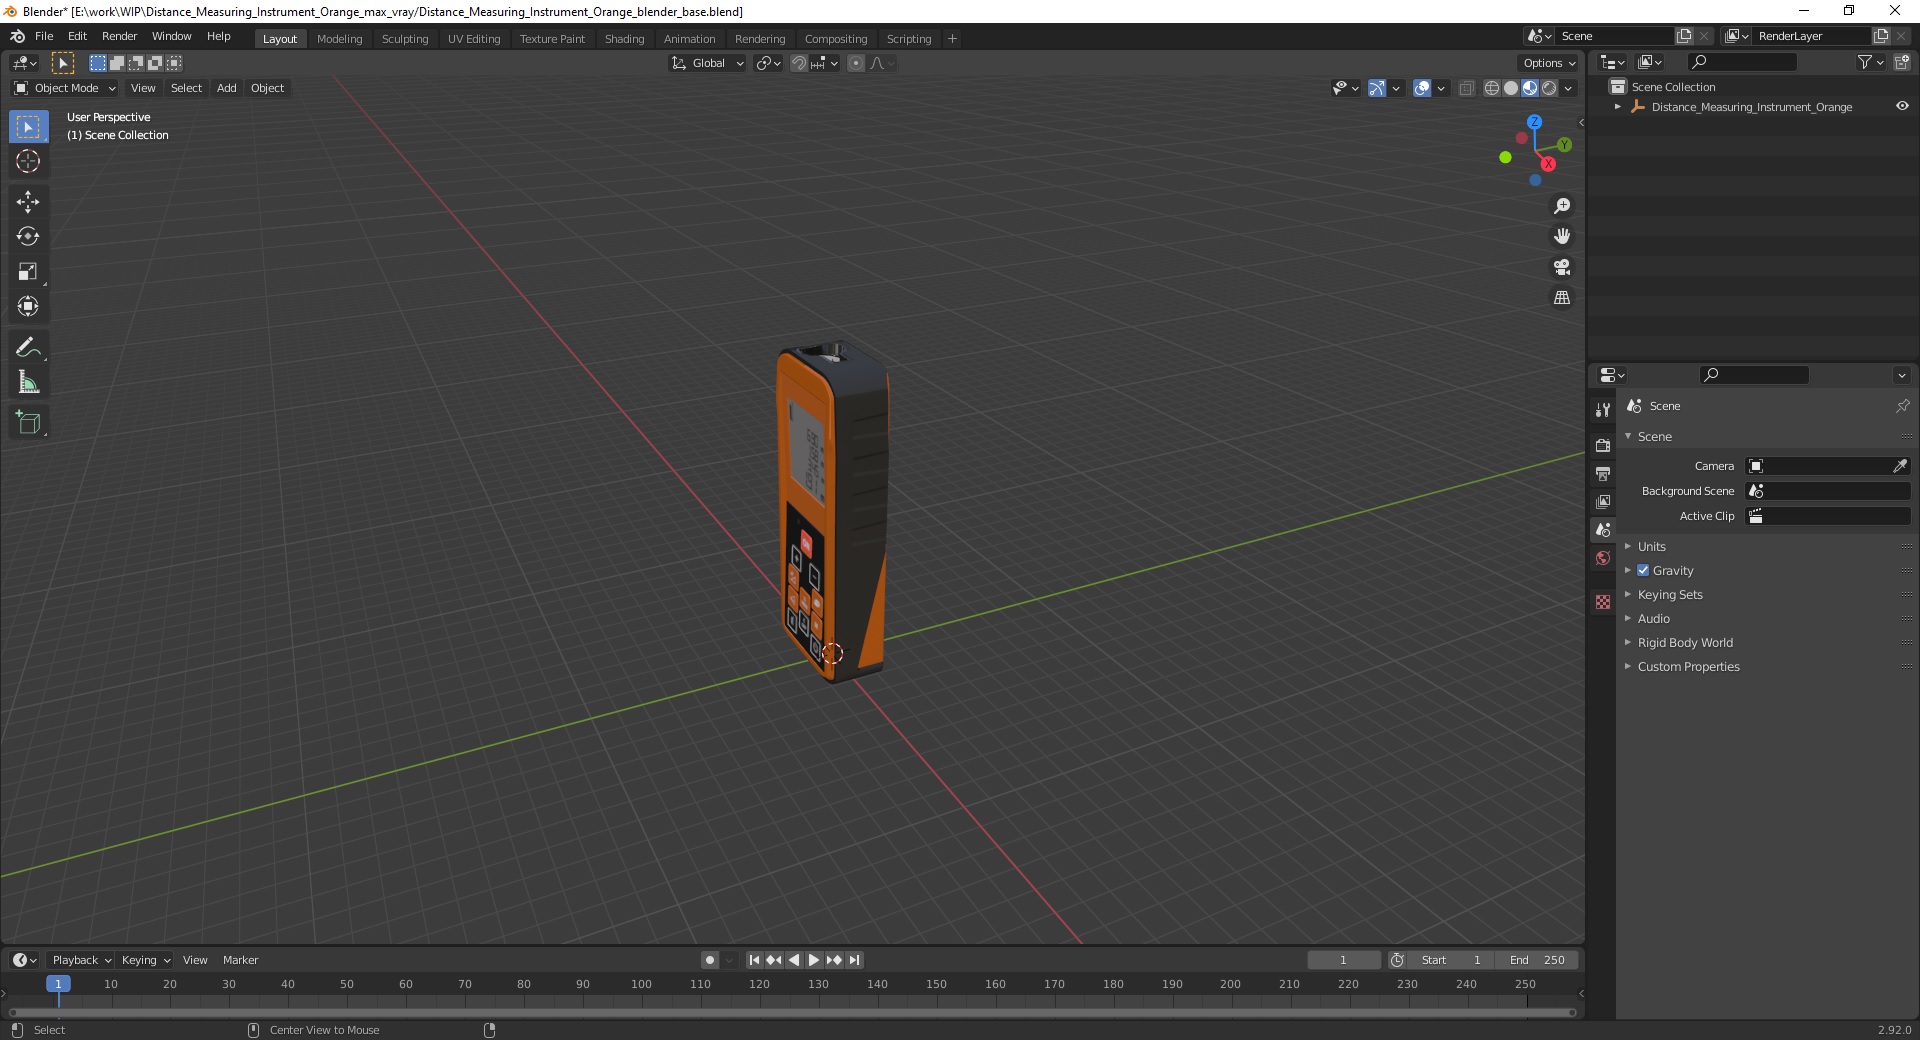This screenshot has height=1040, width=1920.
Task: Open the Options dropdown
Action: 1549,63
